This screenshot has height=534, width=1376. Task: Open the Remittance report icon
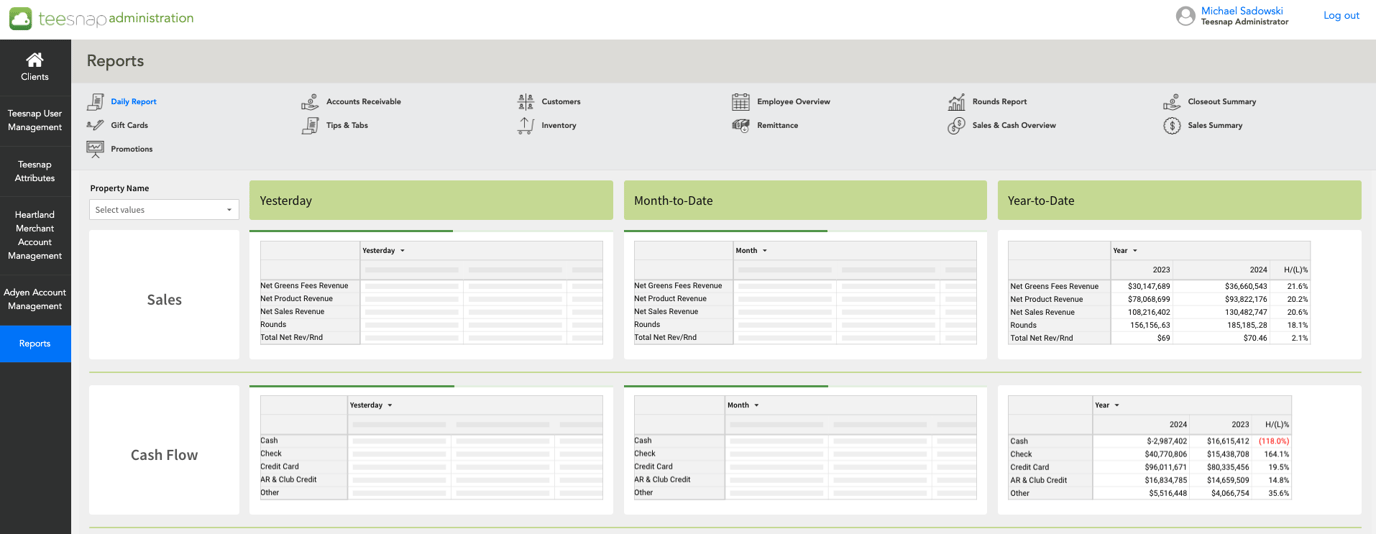click(740, 125)
